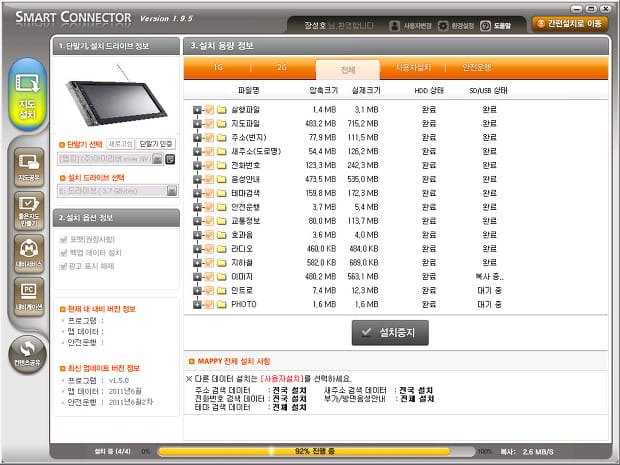This screenshot has height=465, width=620.
Task: Open the 지도공유 sidebar icon
Action: coord(27,165)
